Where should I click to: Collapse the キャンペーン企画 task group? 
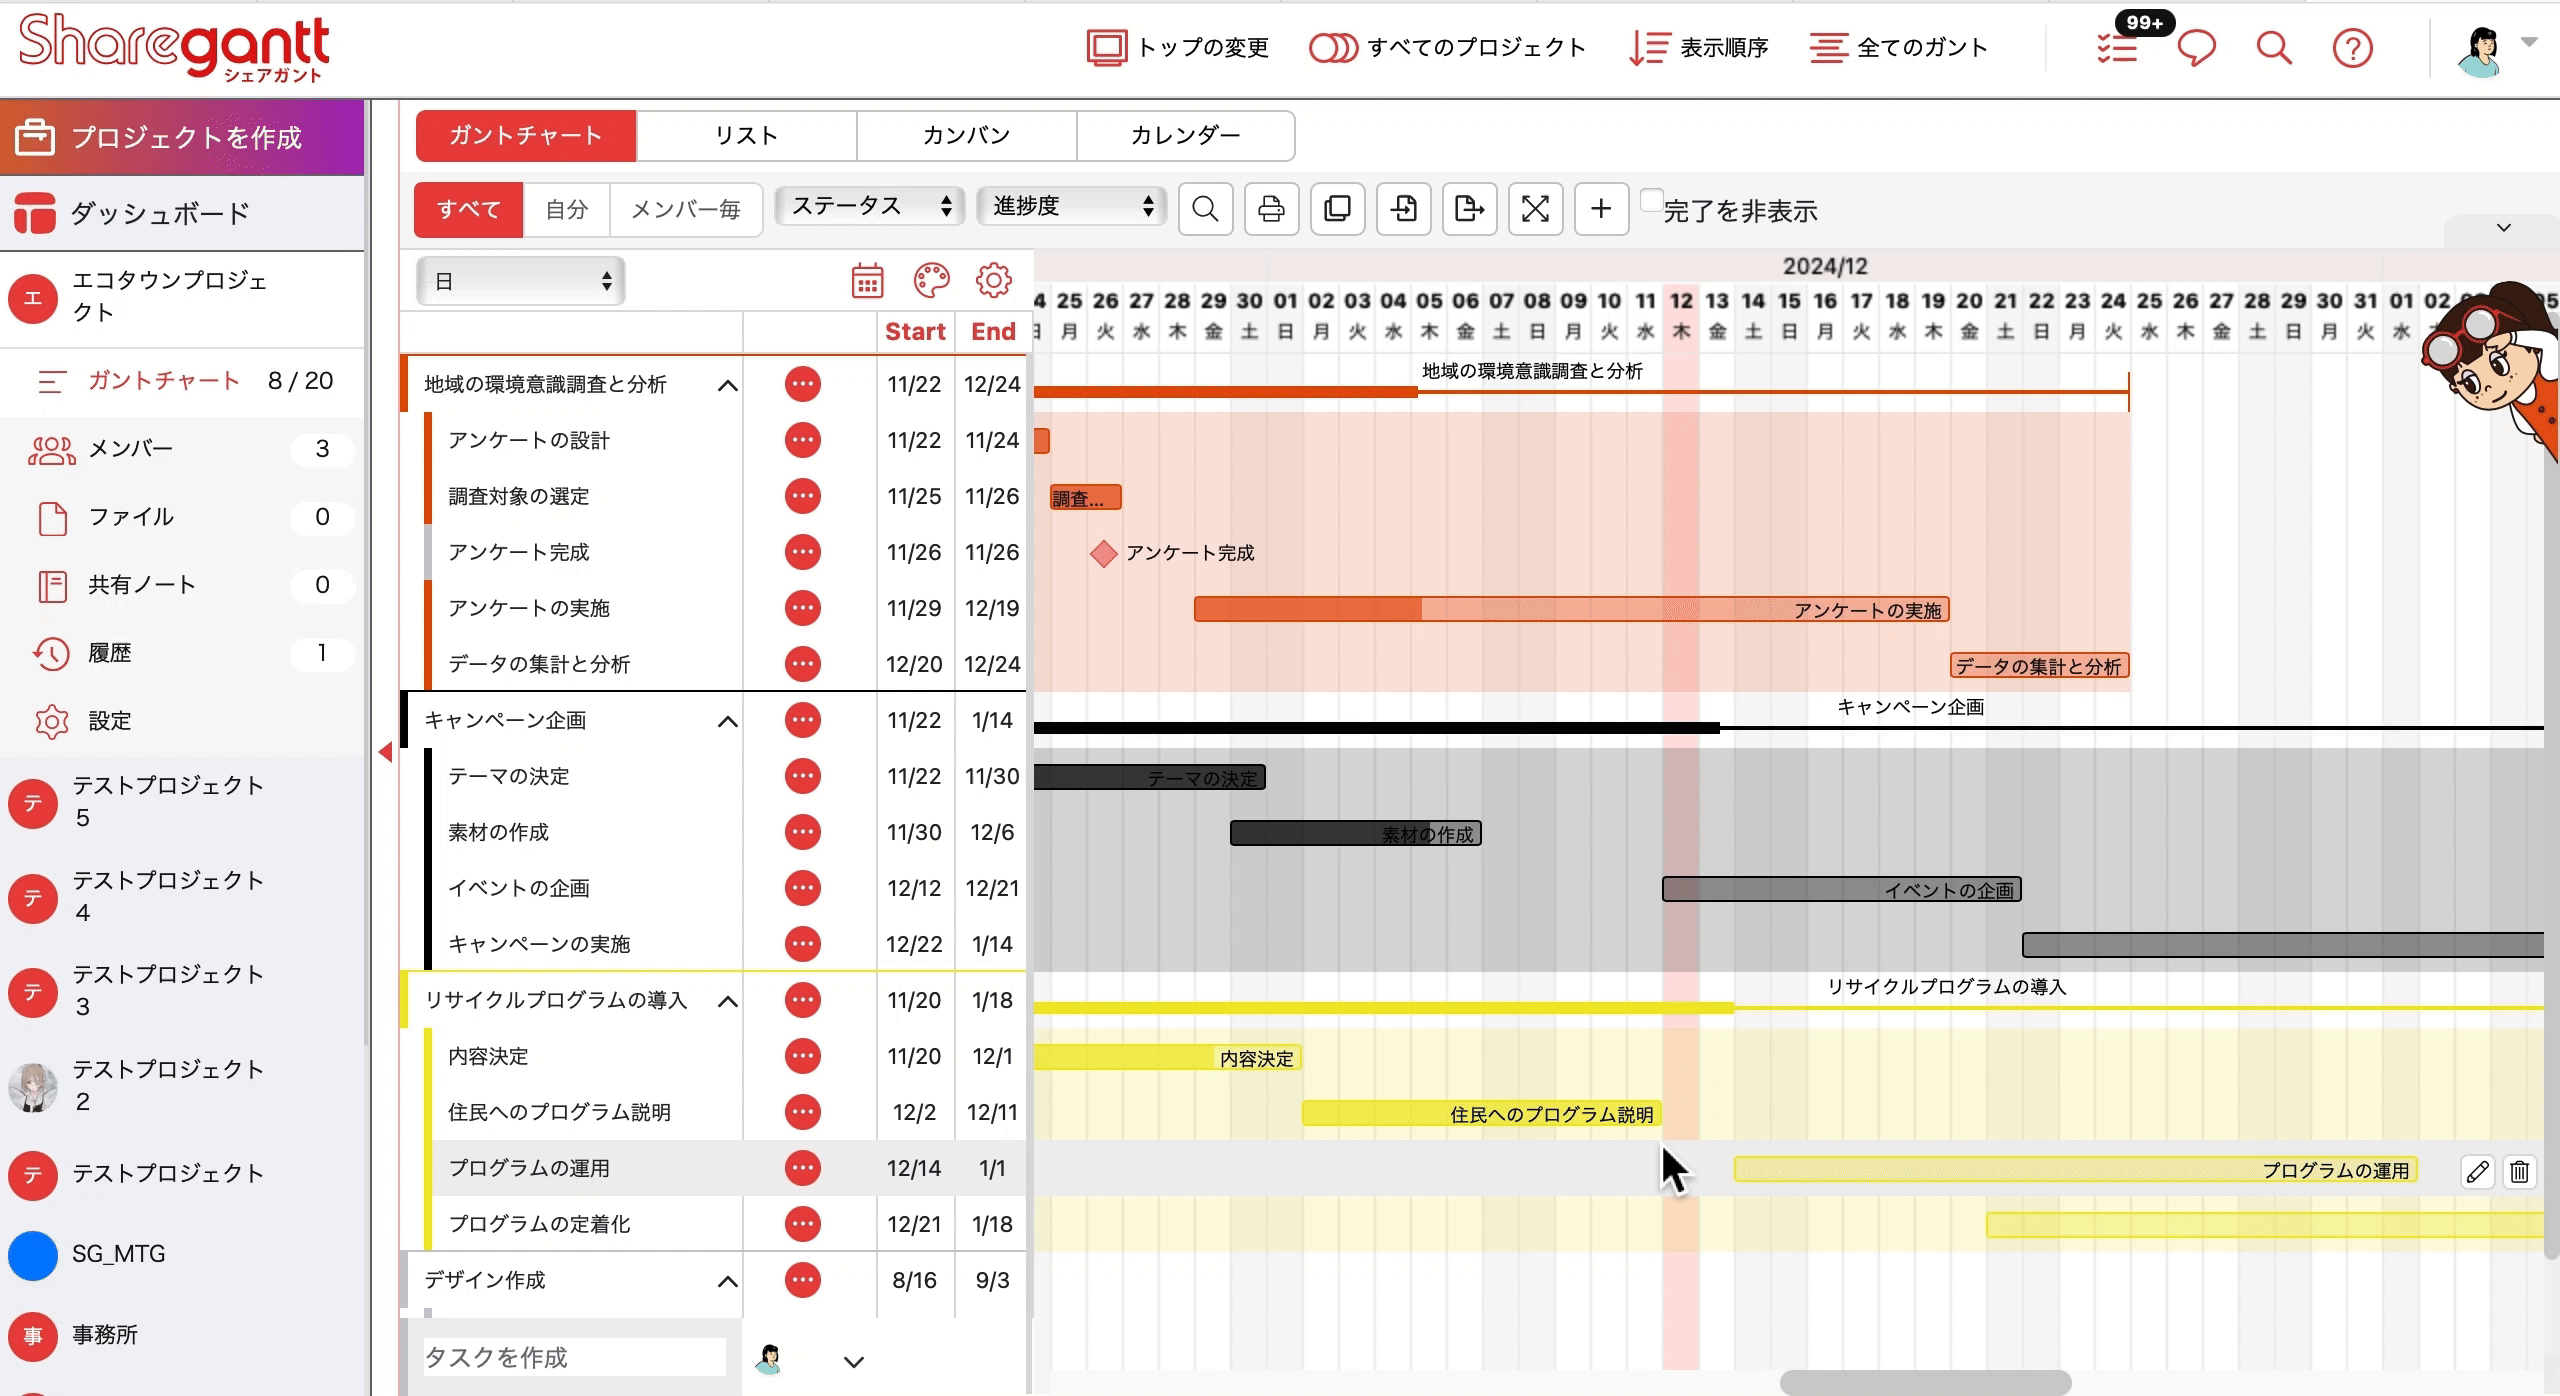tap(728, 721)
